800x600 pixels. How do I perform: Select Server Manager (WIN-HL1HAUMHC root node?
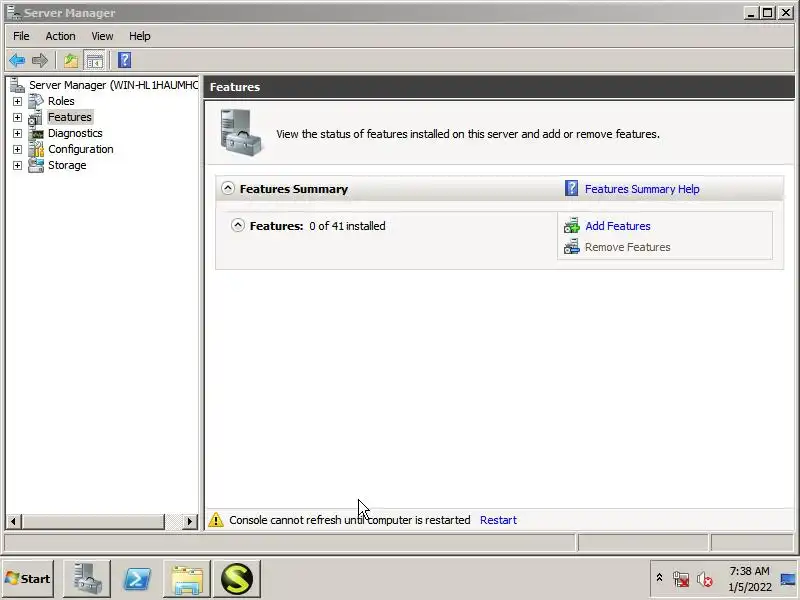point(113,85)
